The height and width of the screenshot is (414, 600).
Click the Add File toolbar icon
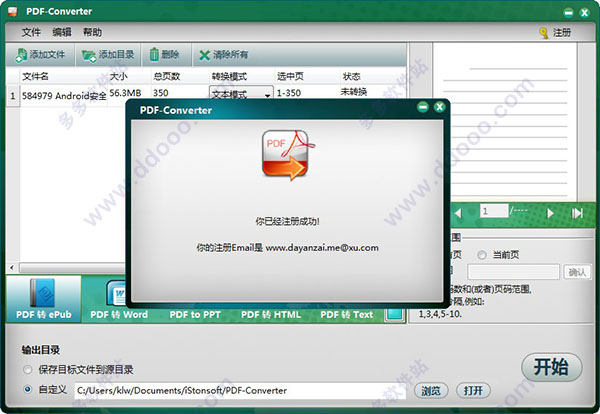pos(21,55)
